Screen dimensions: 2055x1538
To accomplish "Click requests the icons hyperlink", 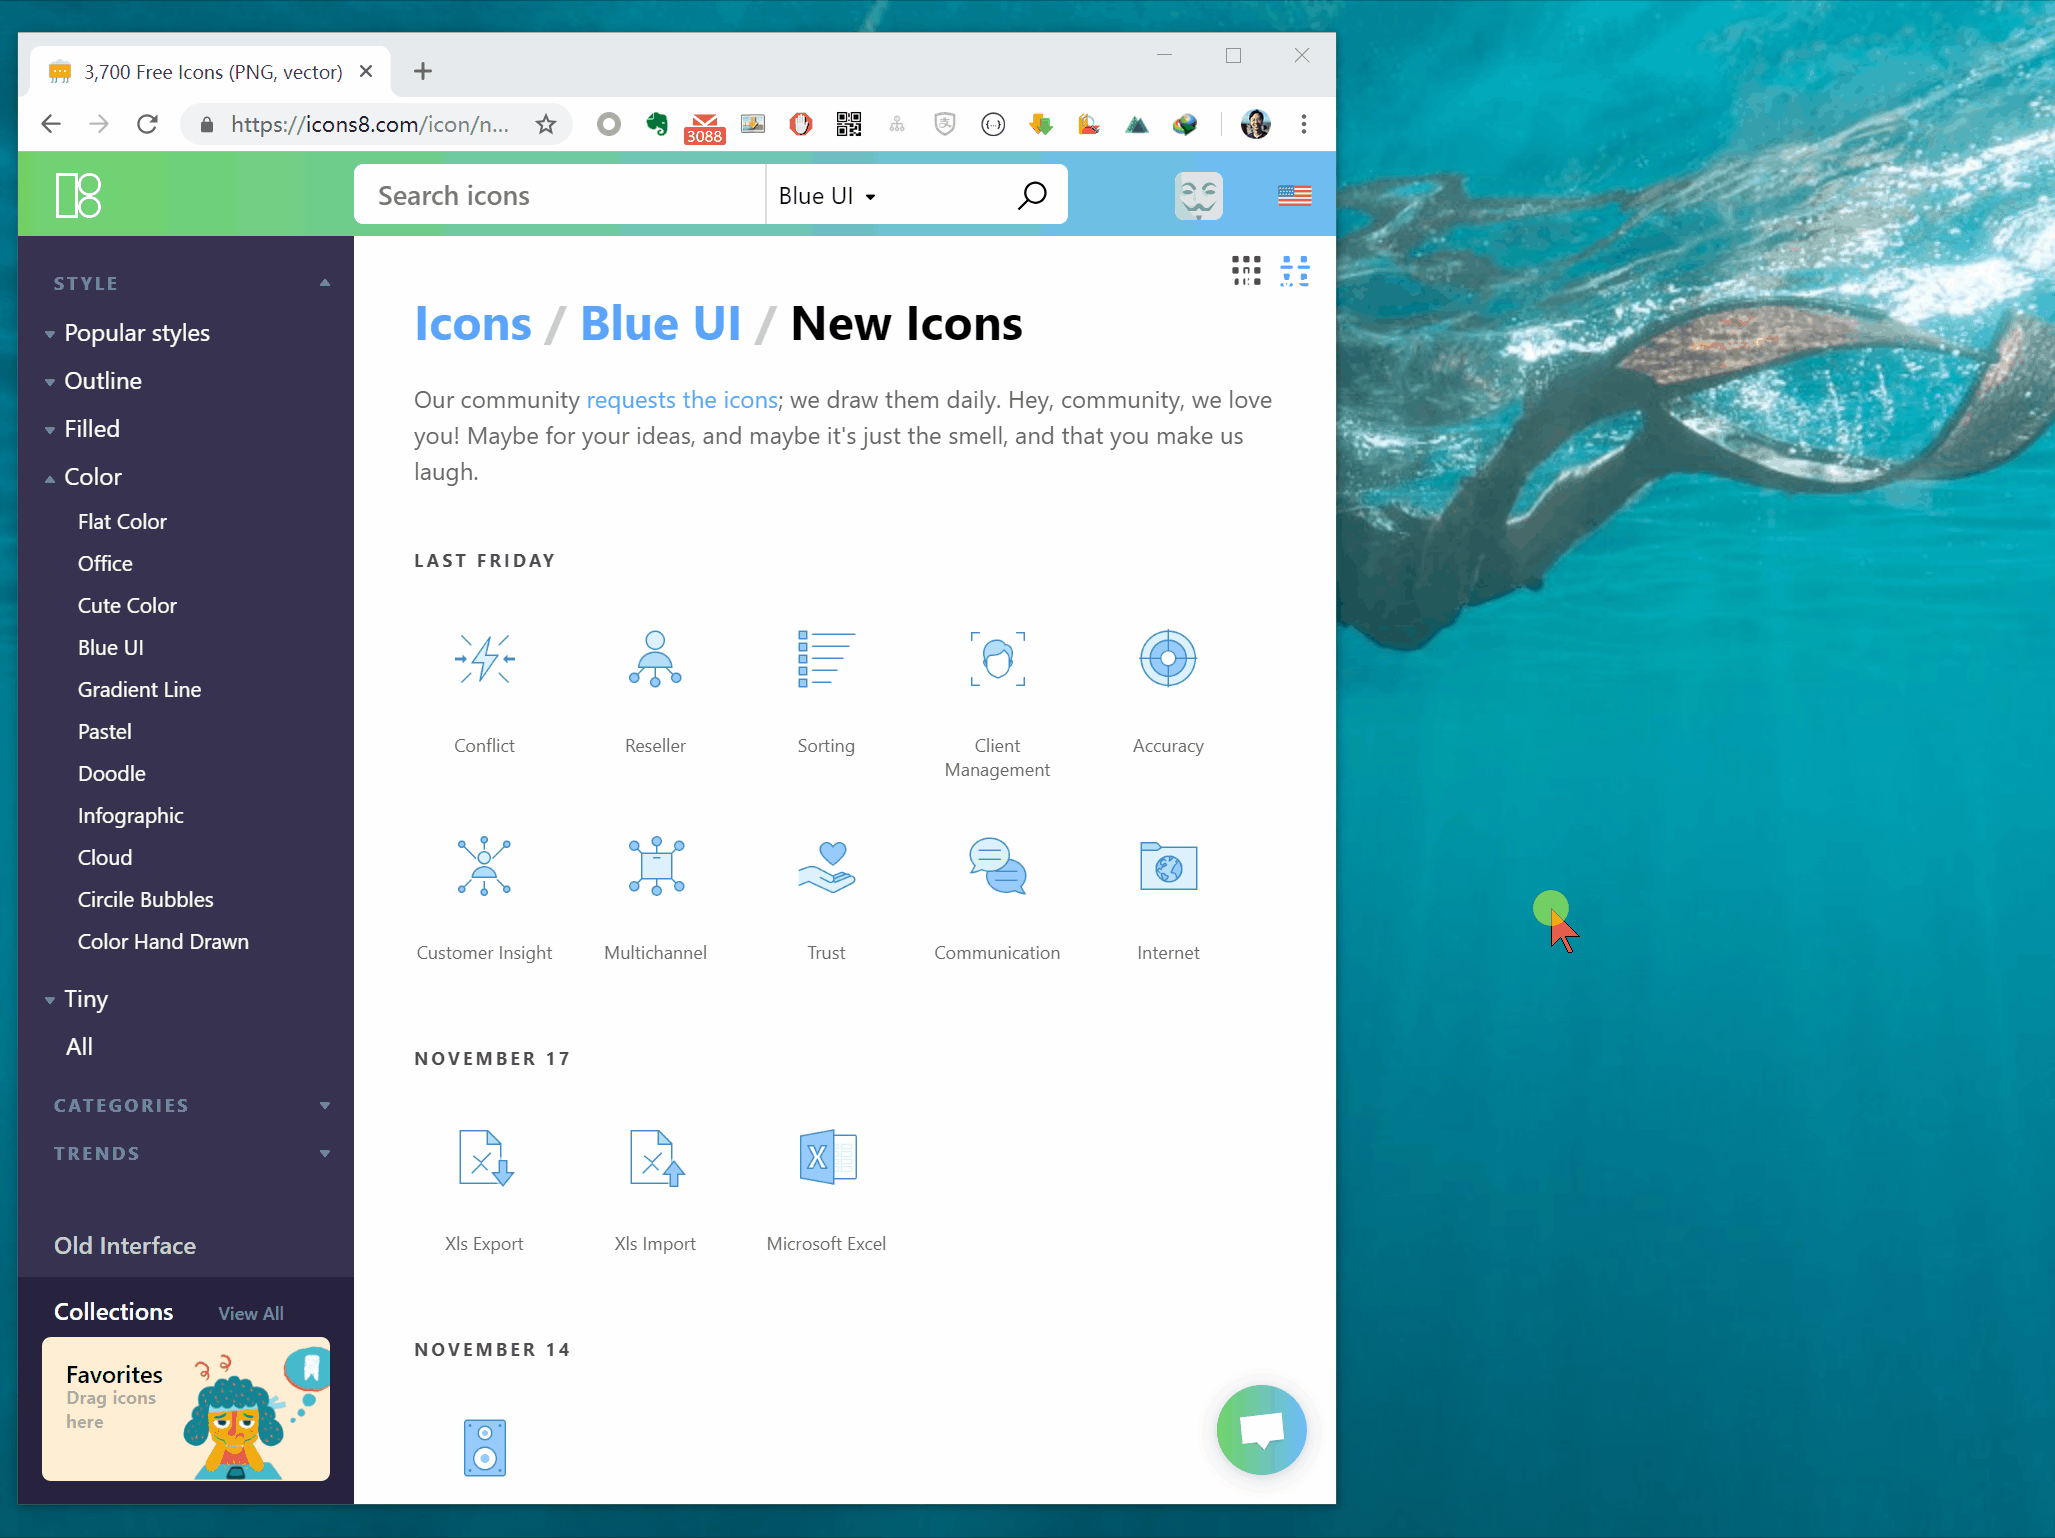I will coord(680,399).
